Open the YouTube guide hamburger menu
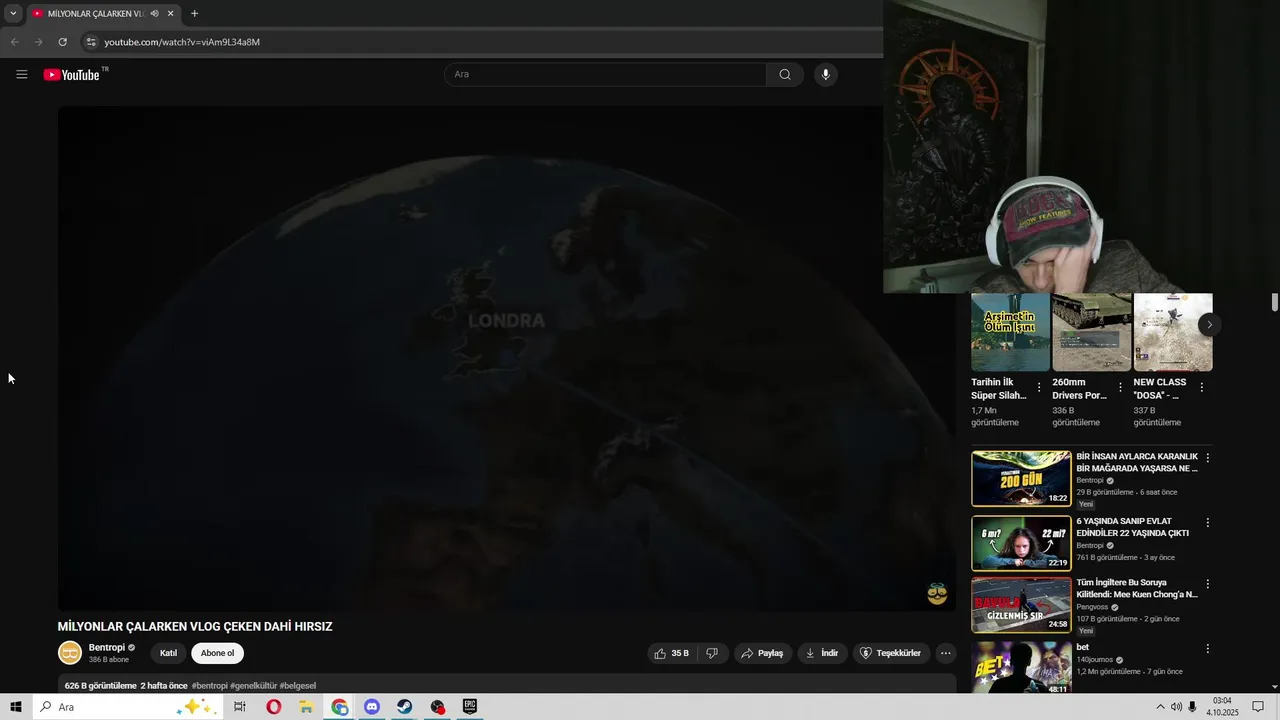 [21, 74]
